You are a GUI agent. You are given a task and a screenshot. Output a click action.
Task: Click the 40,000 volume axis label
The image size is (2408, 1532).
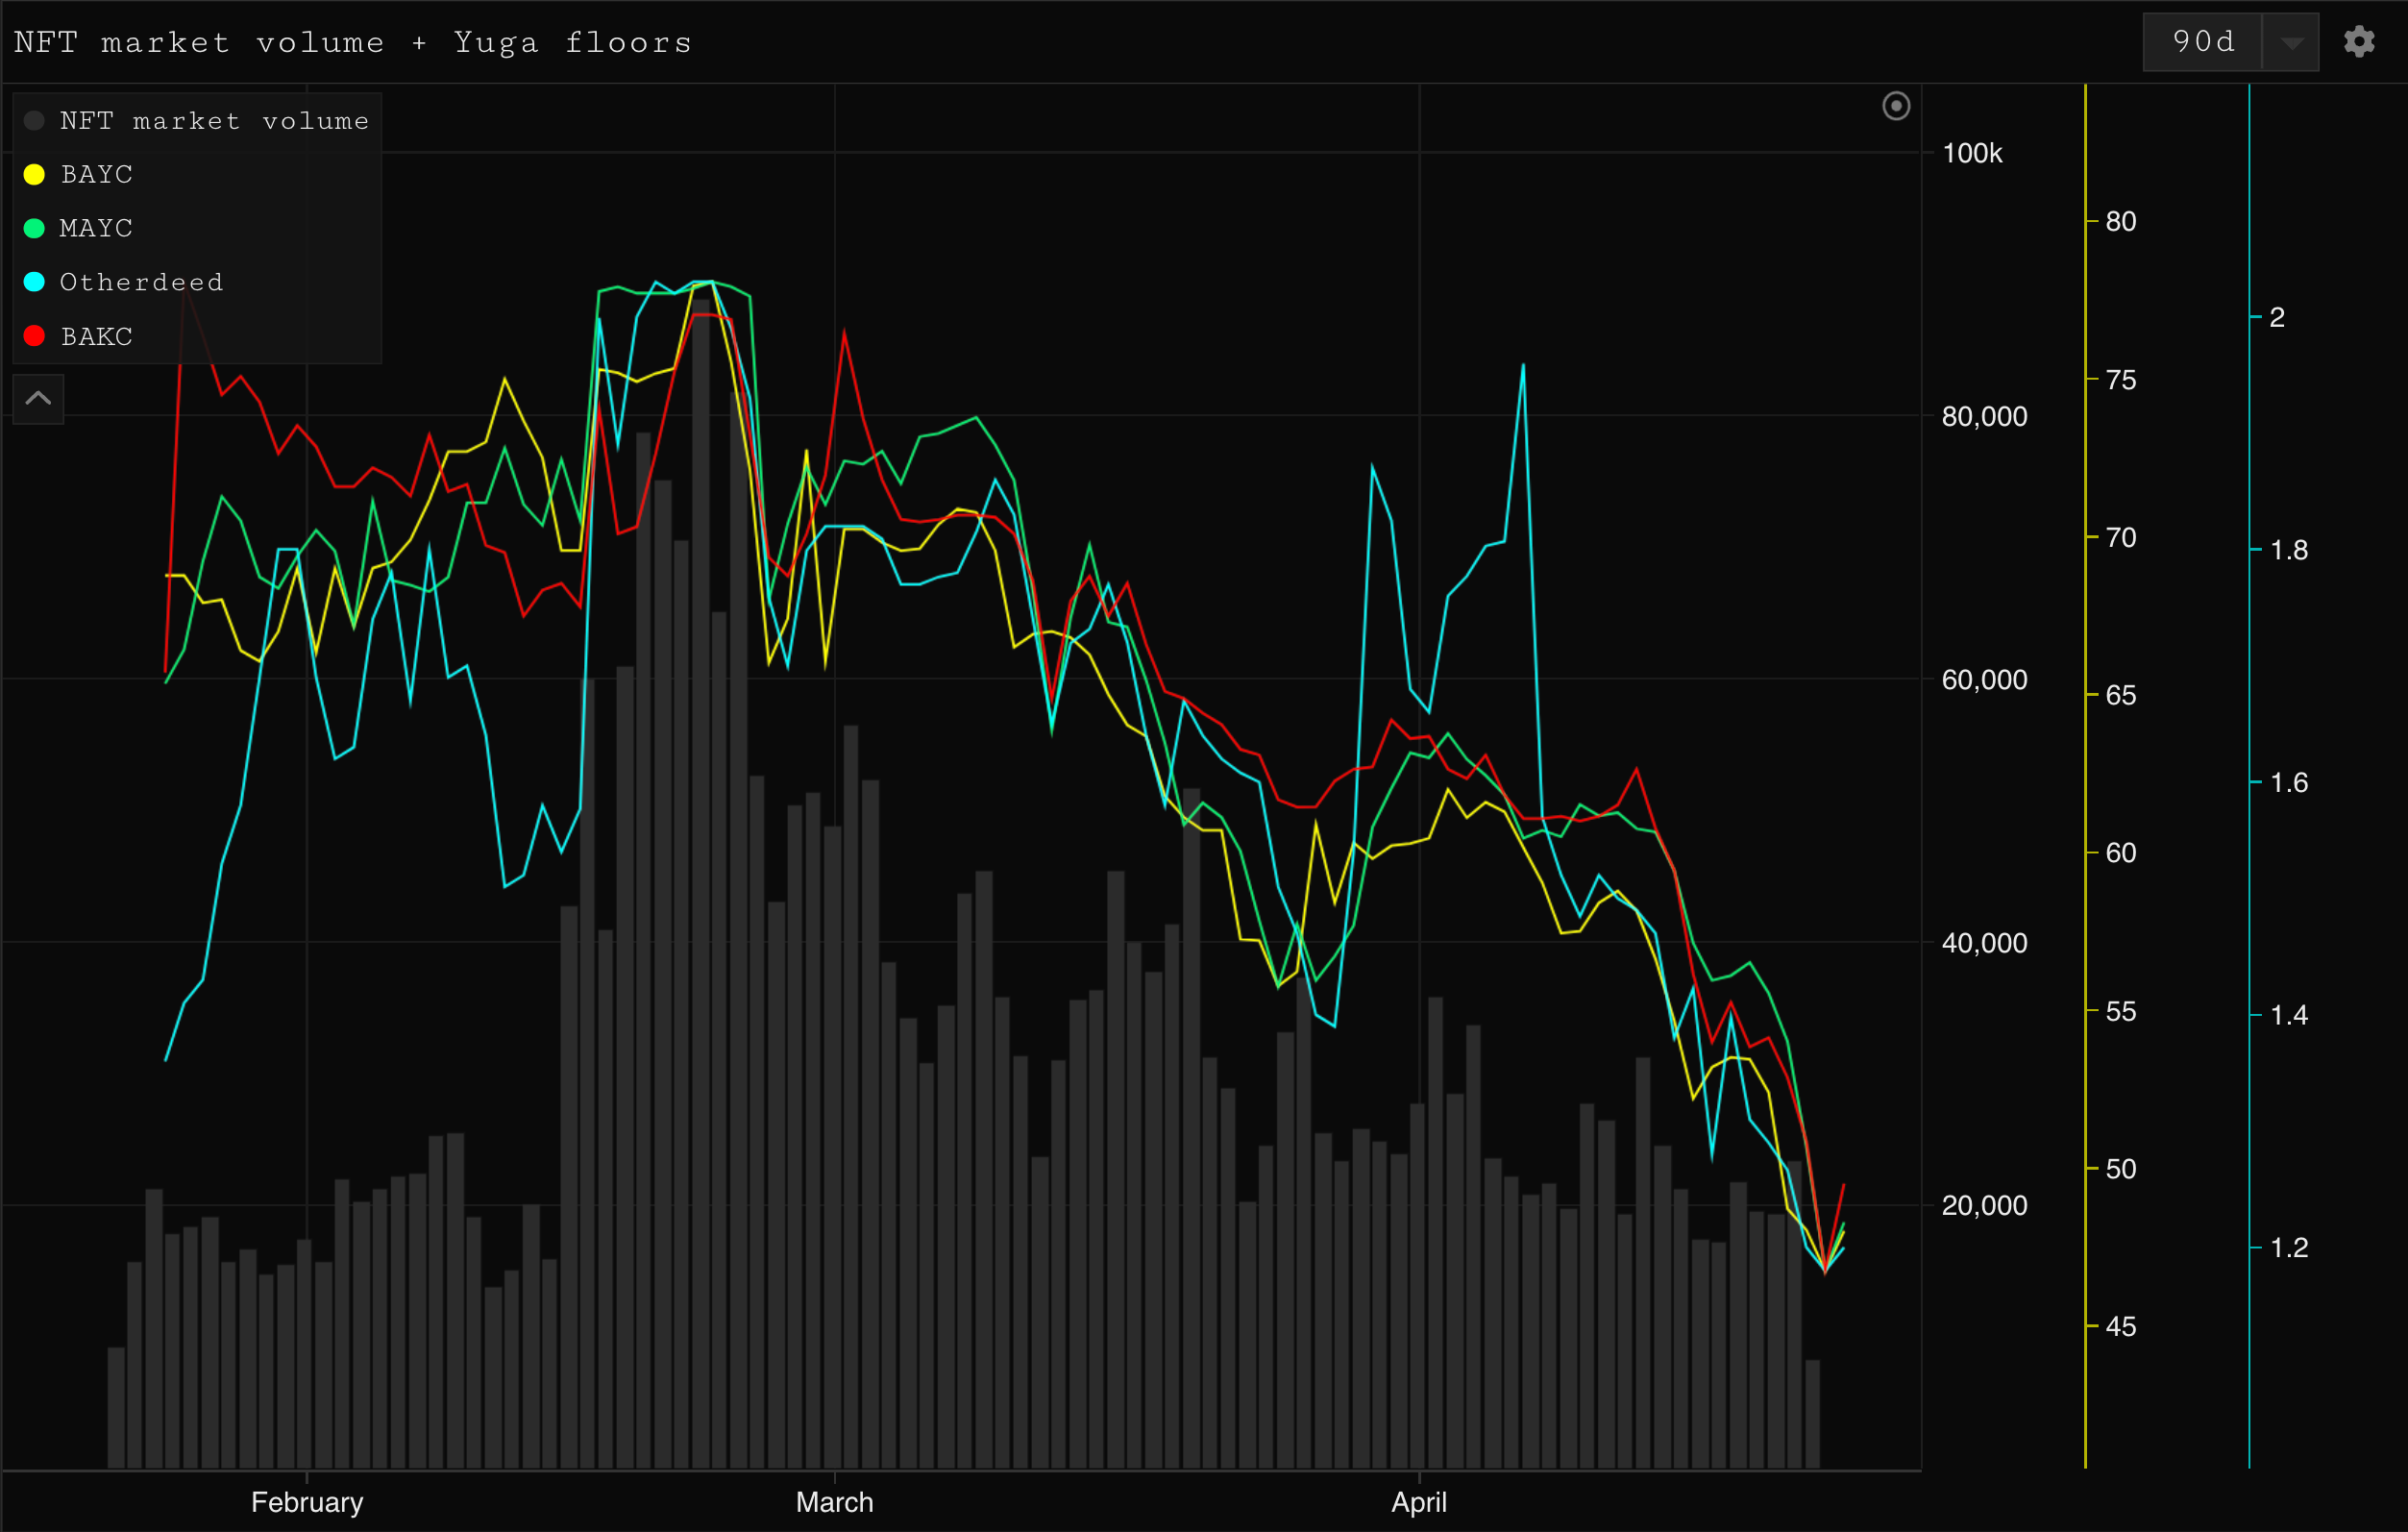(x=1984, y=943)
